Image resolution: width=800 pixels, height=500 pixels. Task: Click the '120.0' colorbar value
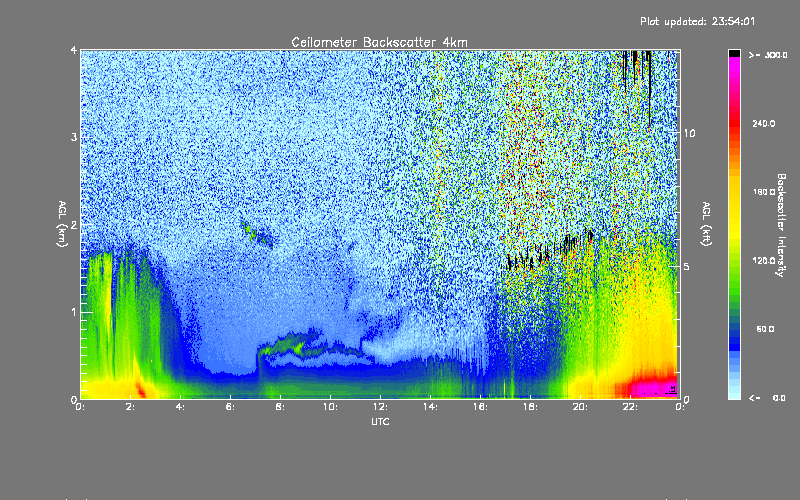tap(764, 261)
